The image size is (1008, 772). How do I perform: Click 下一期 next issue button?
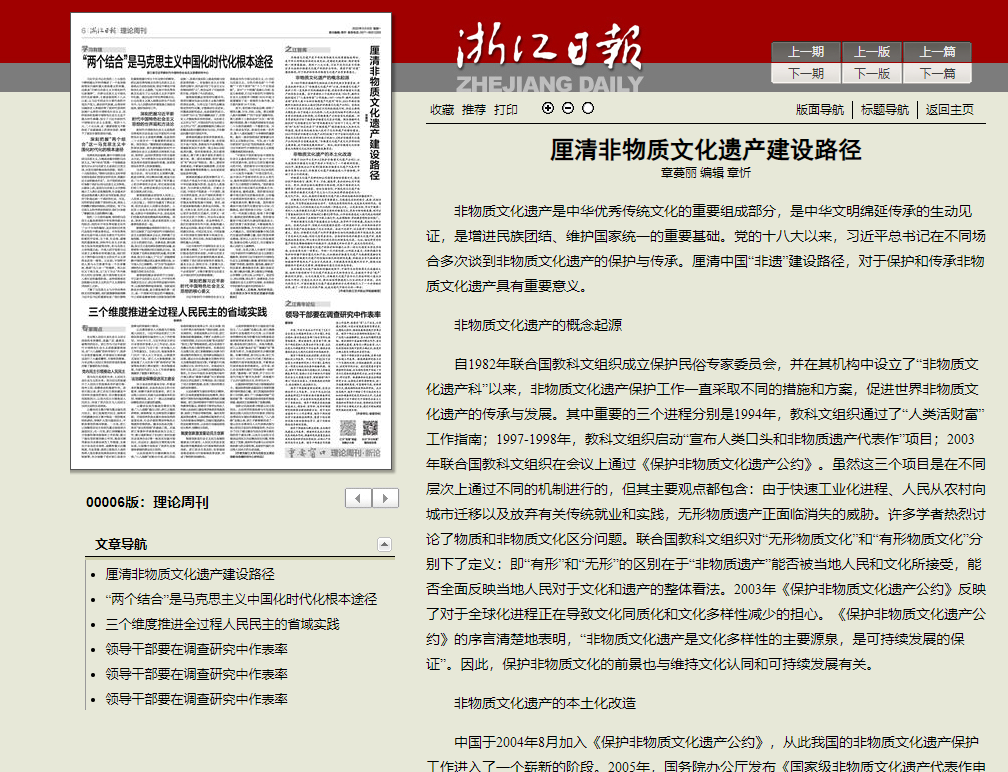click(806, 73)
